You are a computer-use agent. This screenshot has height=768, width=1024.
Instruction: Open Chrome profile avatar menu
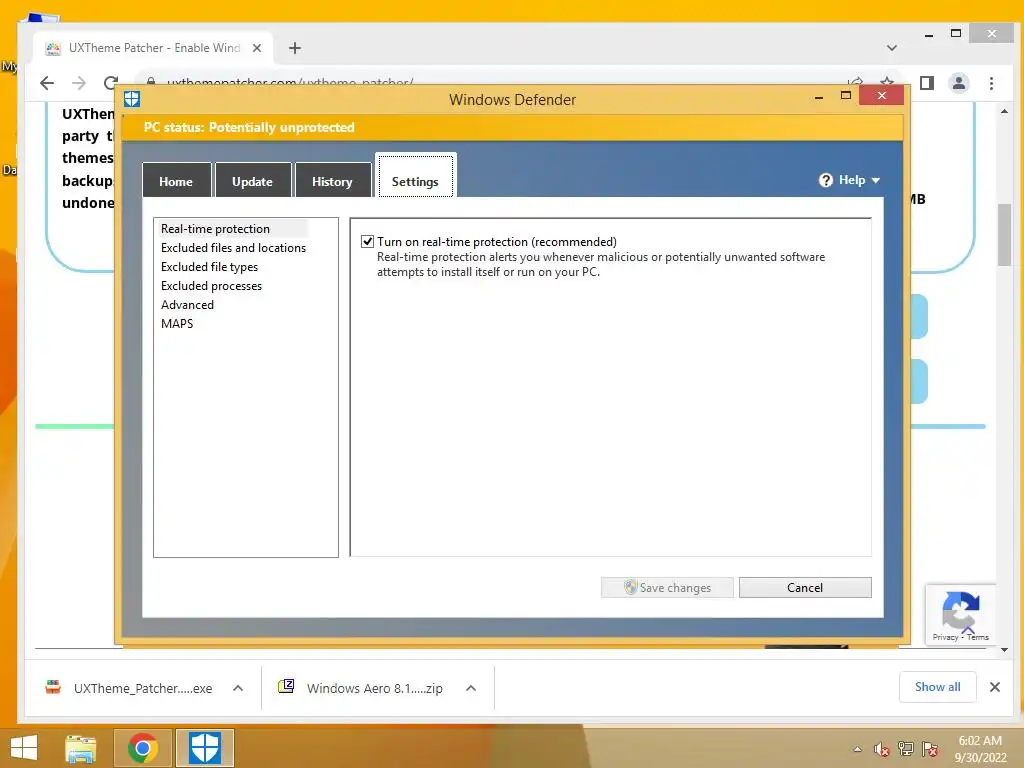click(959, 83)
